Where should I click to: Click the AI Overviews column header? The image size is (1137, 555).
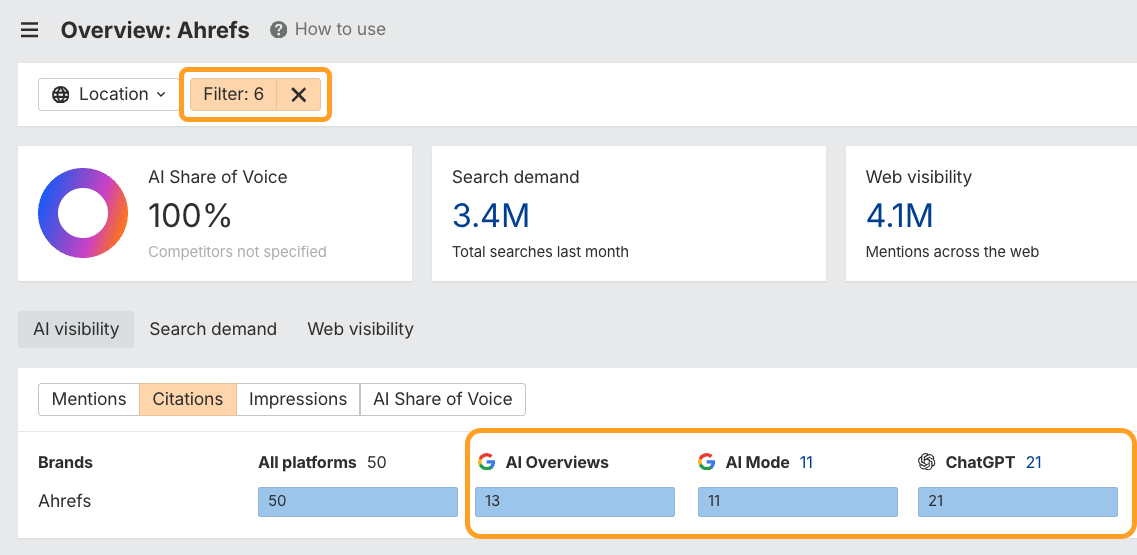click(557, 462)
